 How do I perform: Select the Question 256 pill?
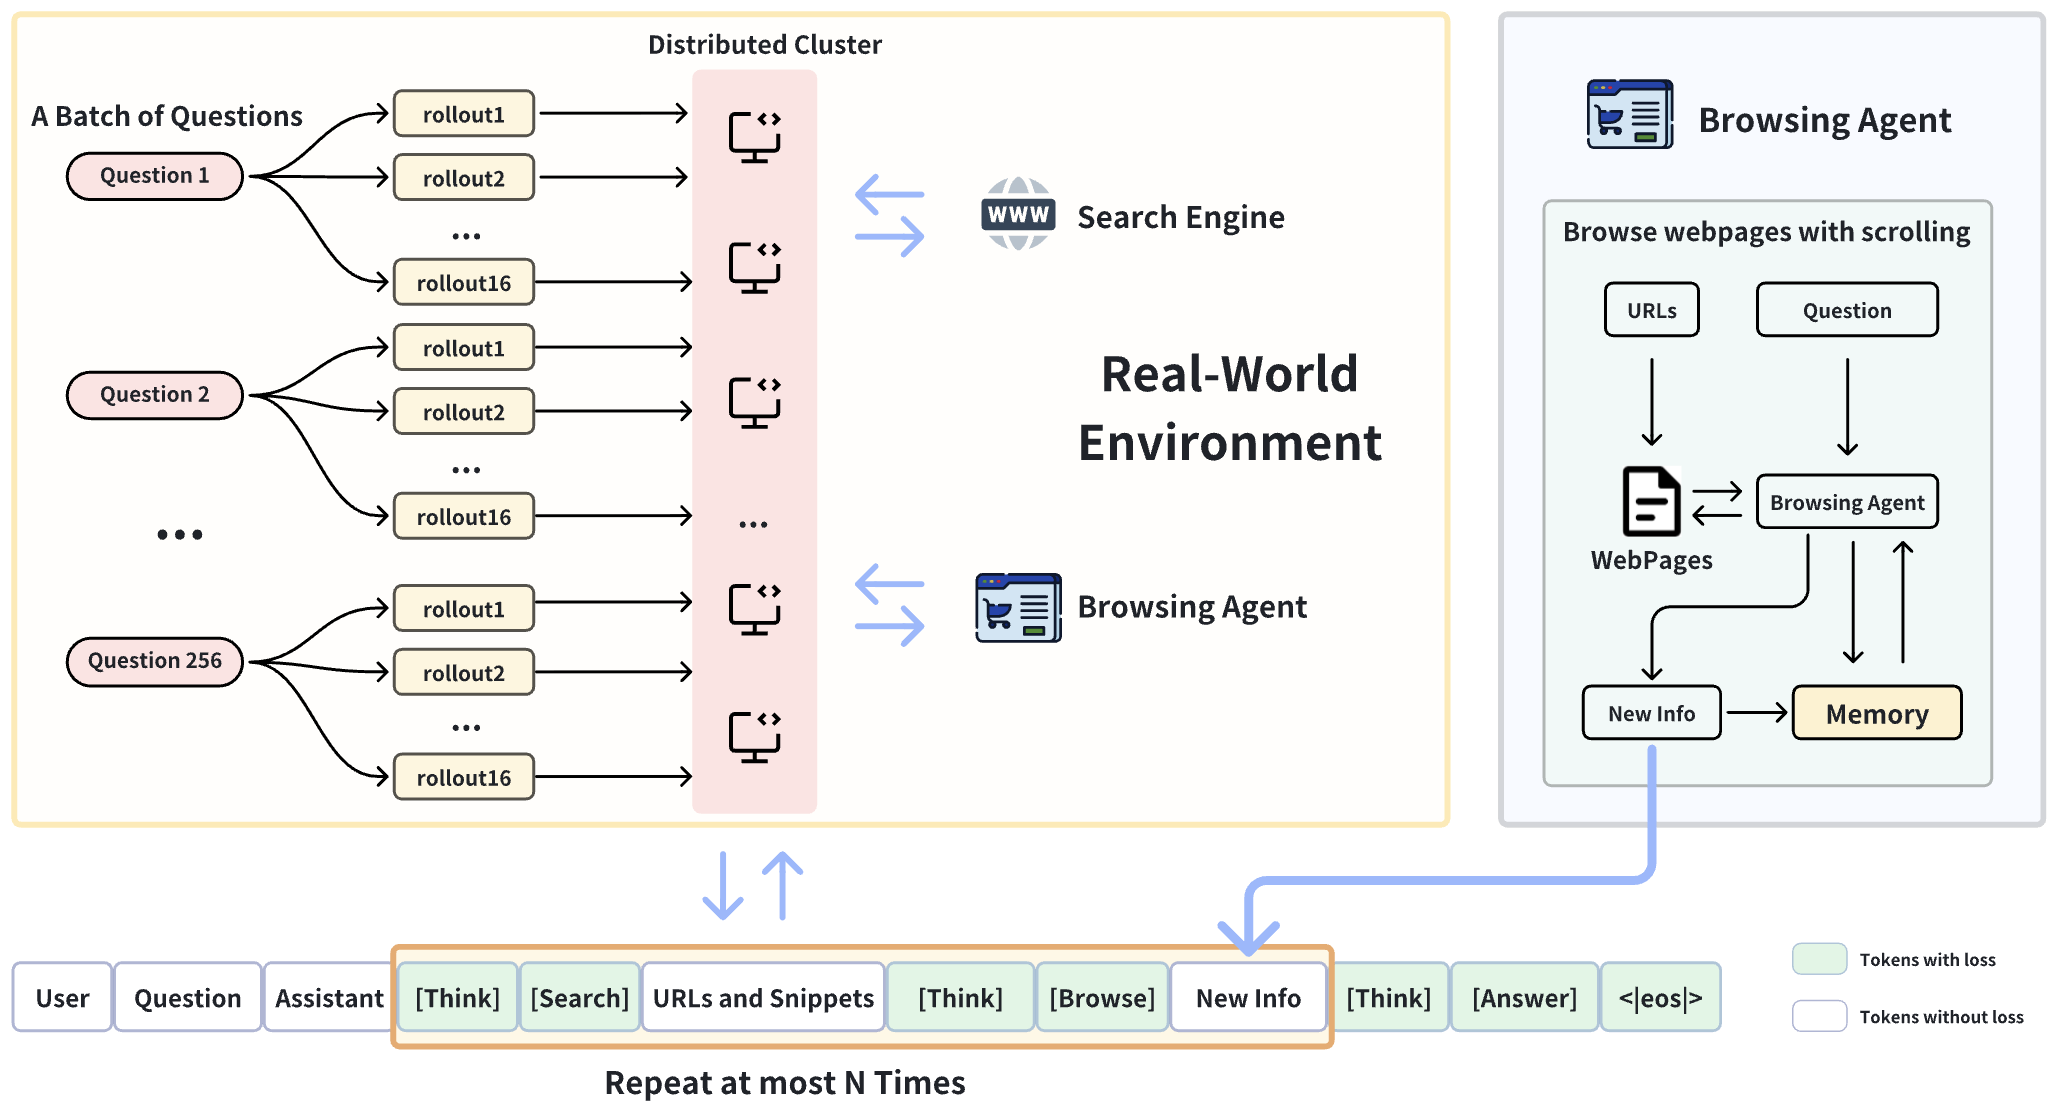(x=154, y=661)
